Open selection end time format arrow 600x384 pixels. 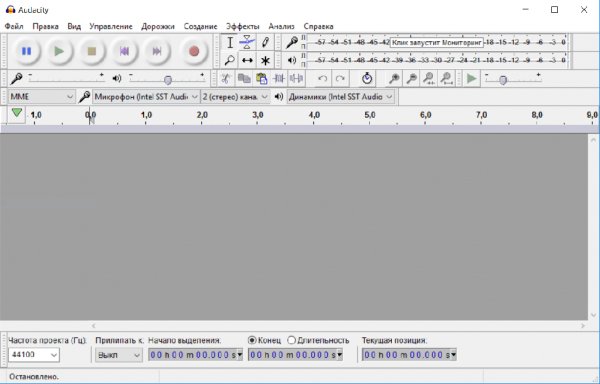pos(339,355)
